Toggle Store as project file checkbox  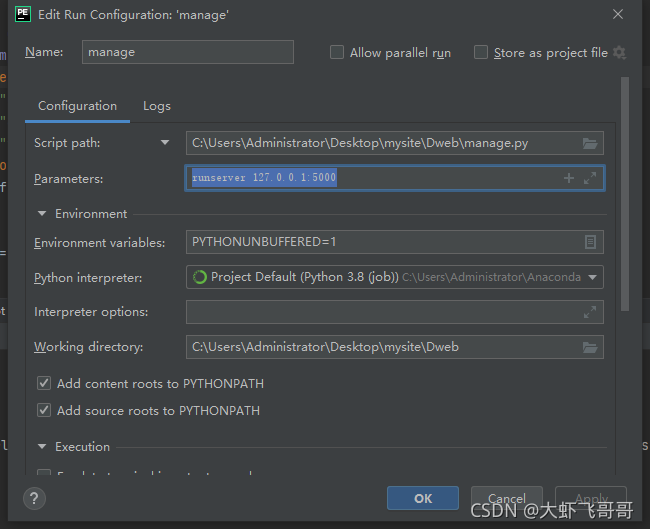coord(480,53)
